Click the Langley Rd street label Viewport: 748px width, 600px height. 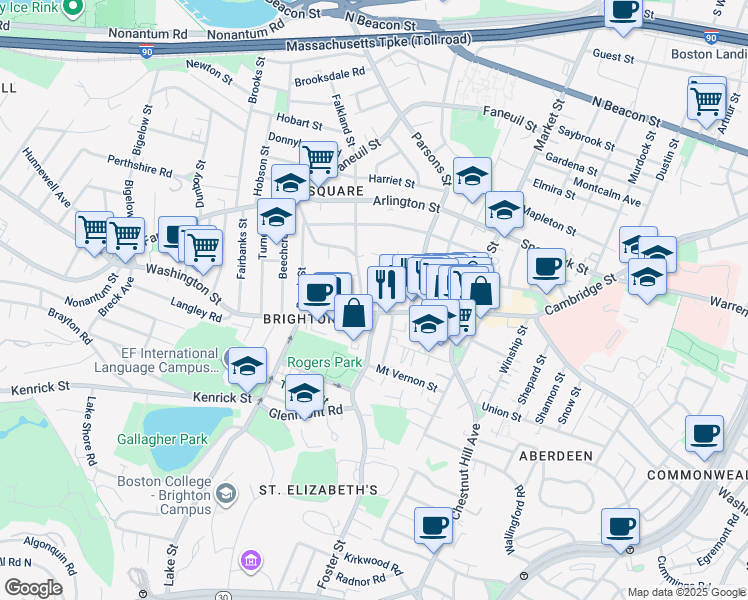point(196,310)
